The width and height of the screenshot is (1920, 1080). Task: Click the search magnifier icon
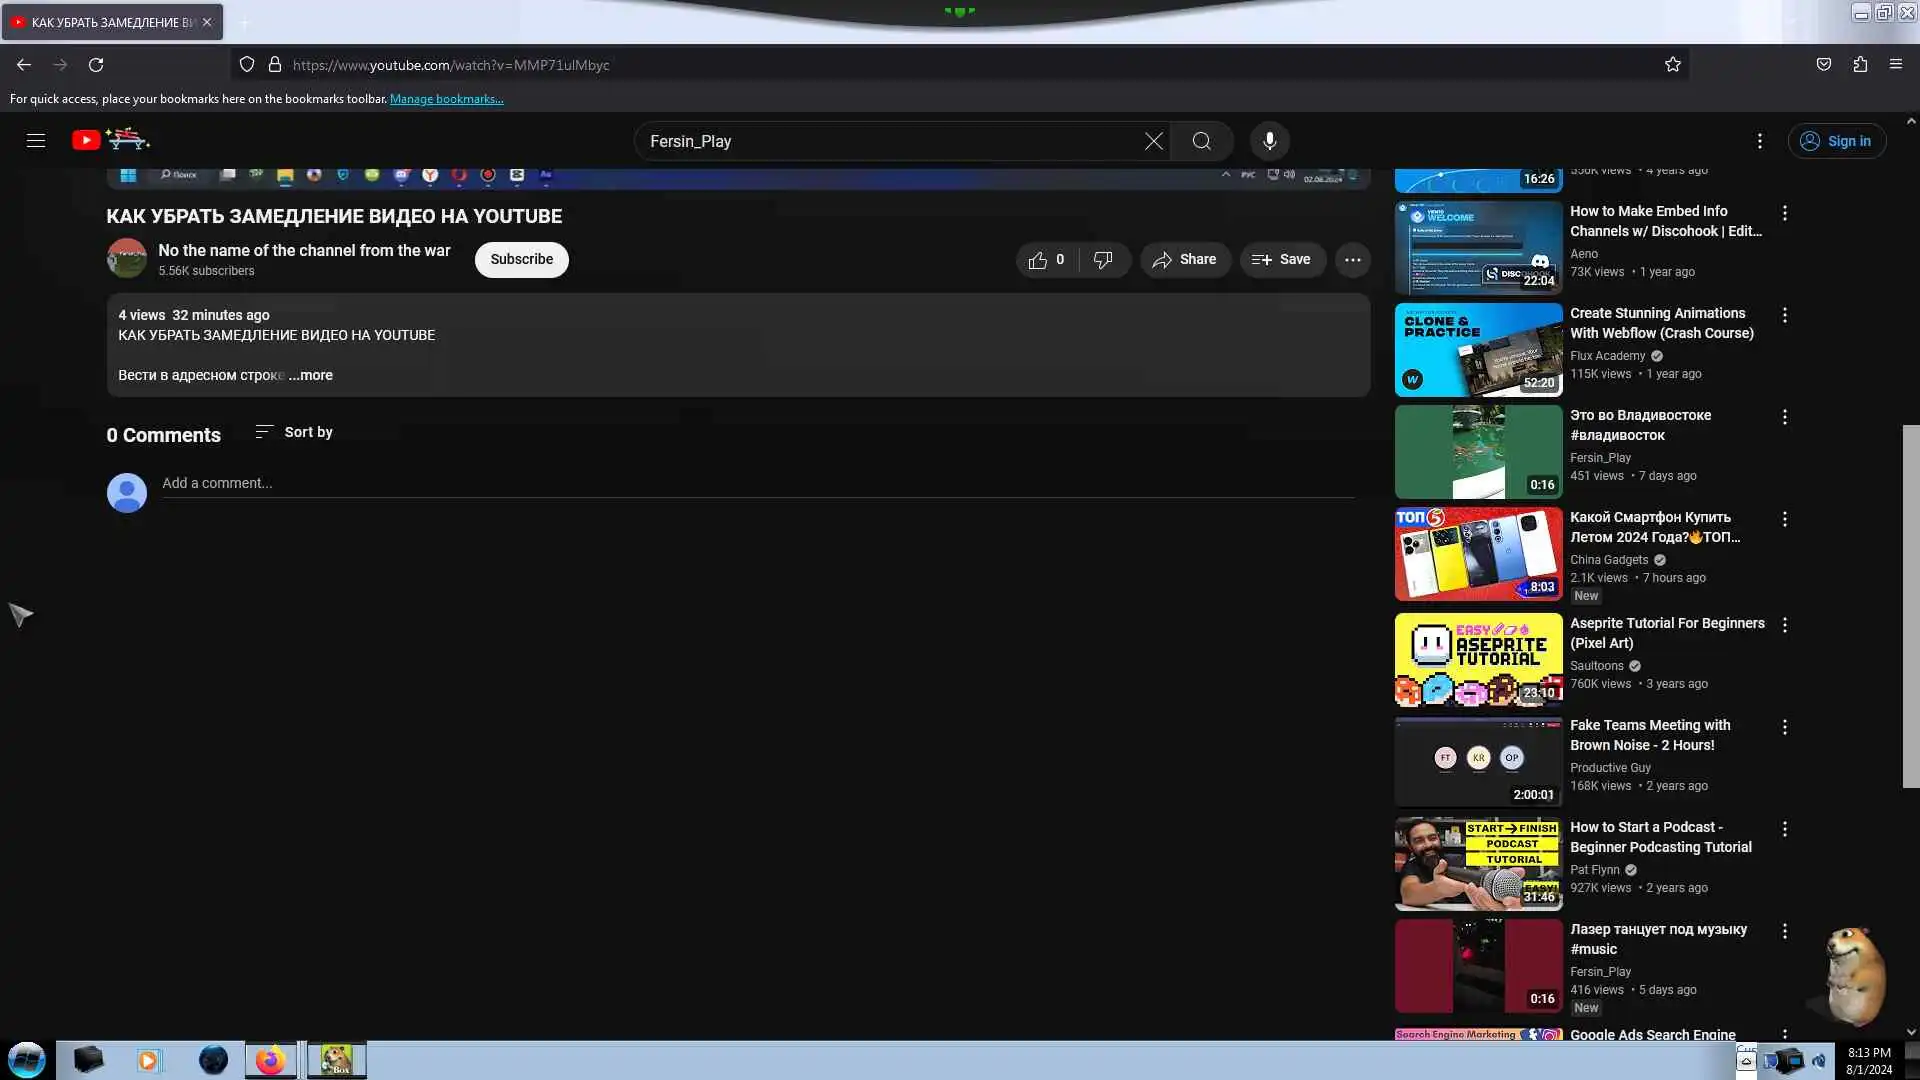point(1202,141)
